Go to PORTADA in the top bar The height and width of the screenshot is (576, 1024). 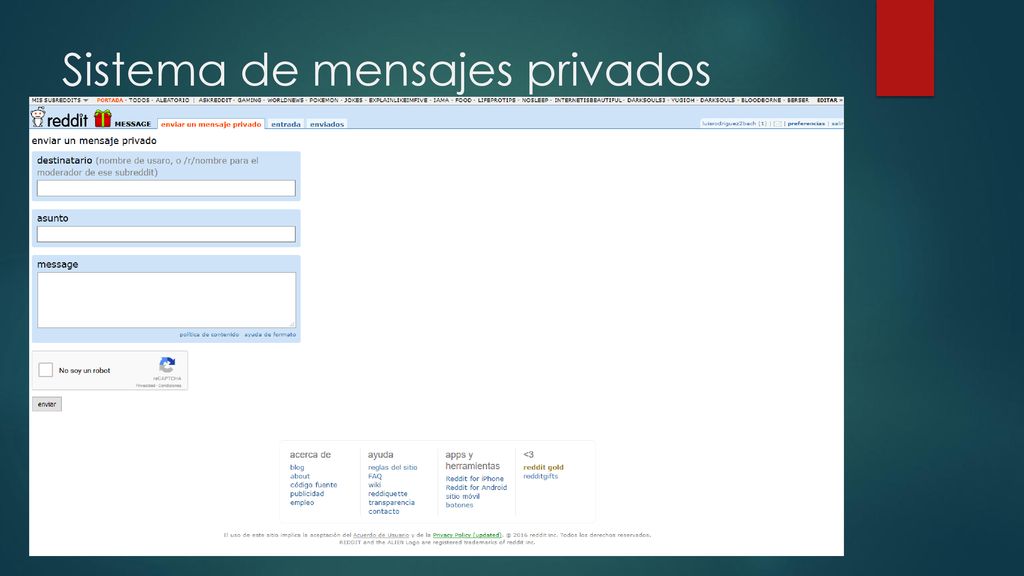tap(110, 101)
